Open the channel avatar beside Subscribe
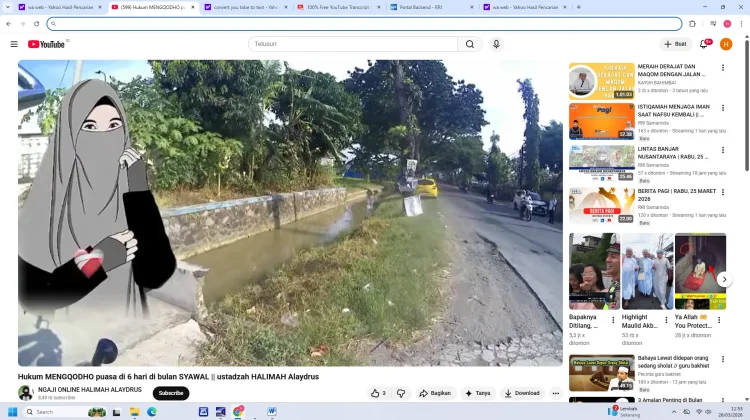The width and height of the screenshot is (750, 420). [25, 393]
